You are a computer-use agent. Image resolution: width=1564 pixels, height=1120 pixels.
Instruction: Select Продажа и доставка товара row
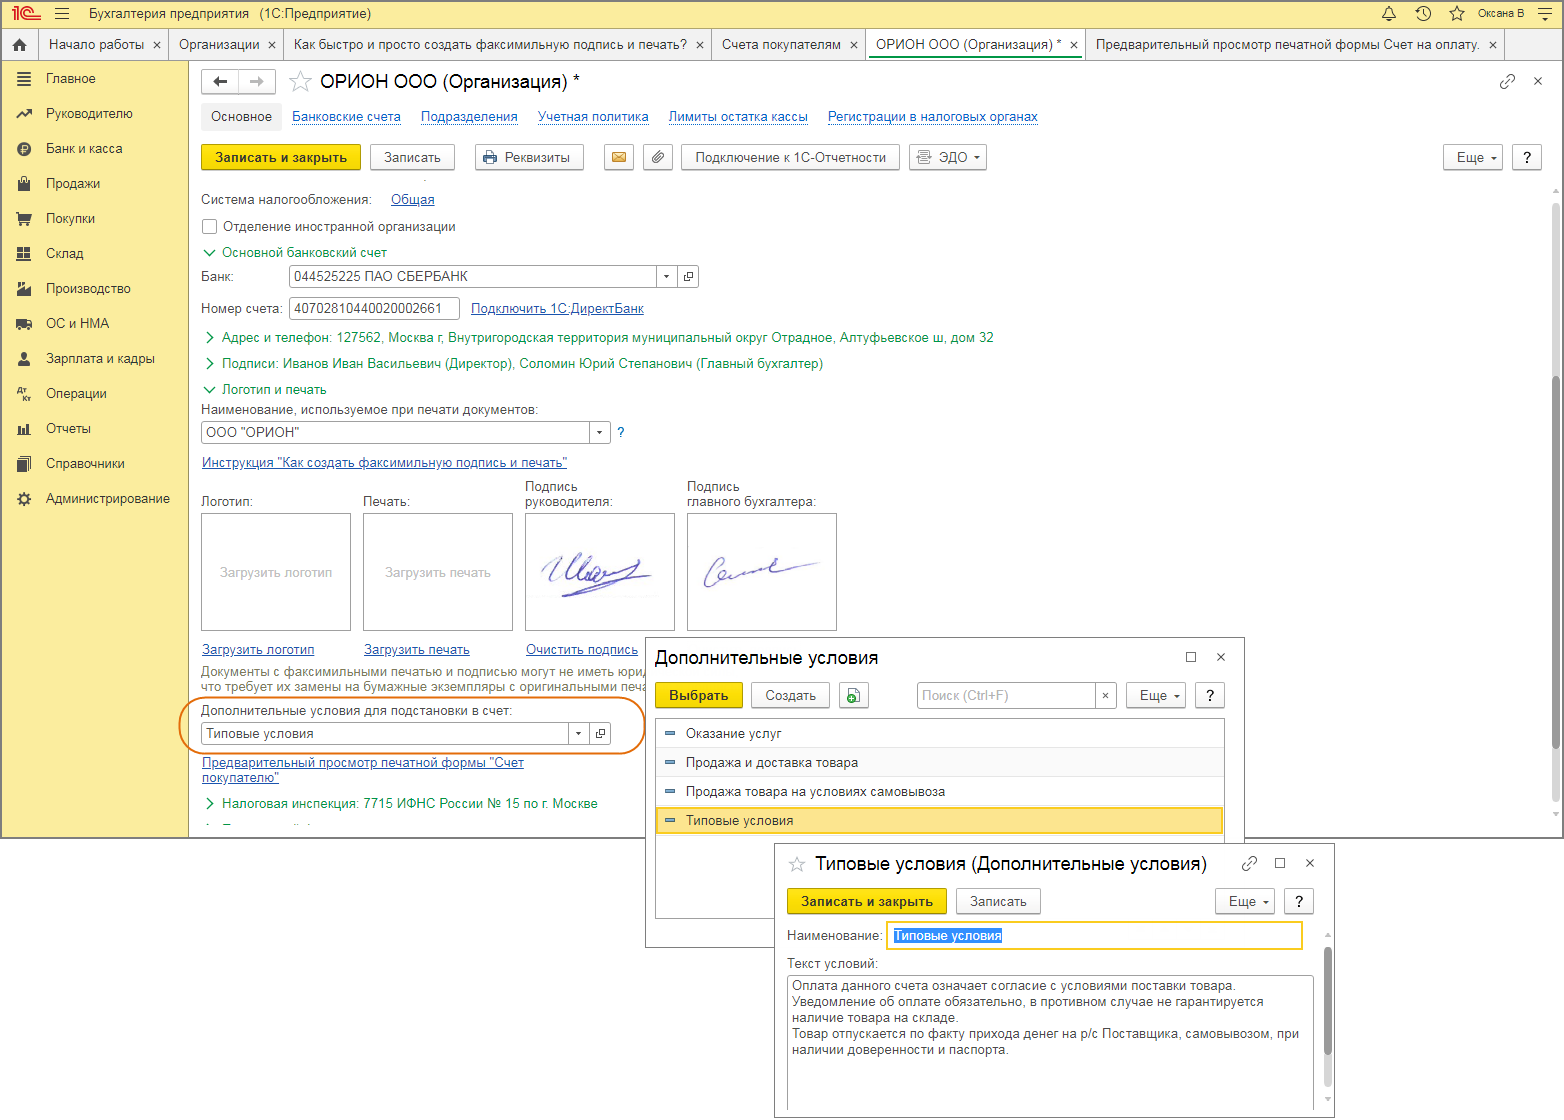tap(940, 763)
